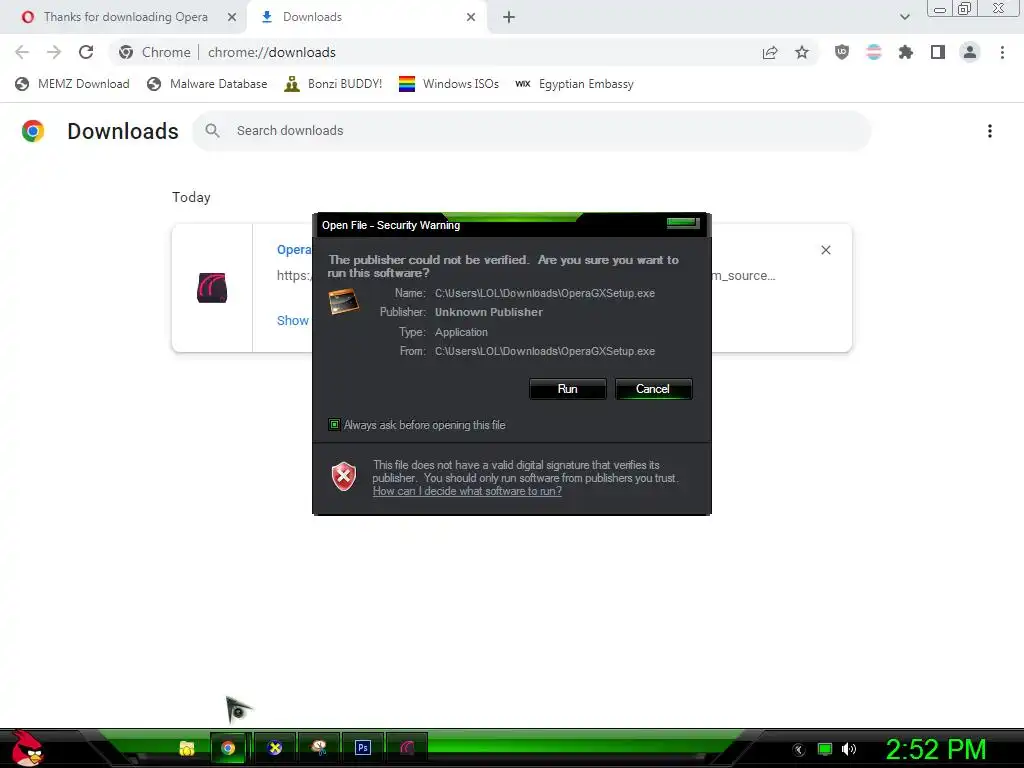Open the Opera download file name link
Viewport: 1024px width, 768px height.
click(x=294, y=249)
